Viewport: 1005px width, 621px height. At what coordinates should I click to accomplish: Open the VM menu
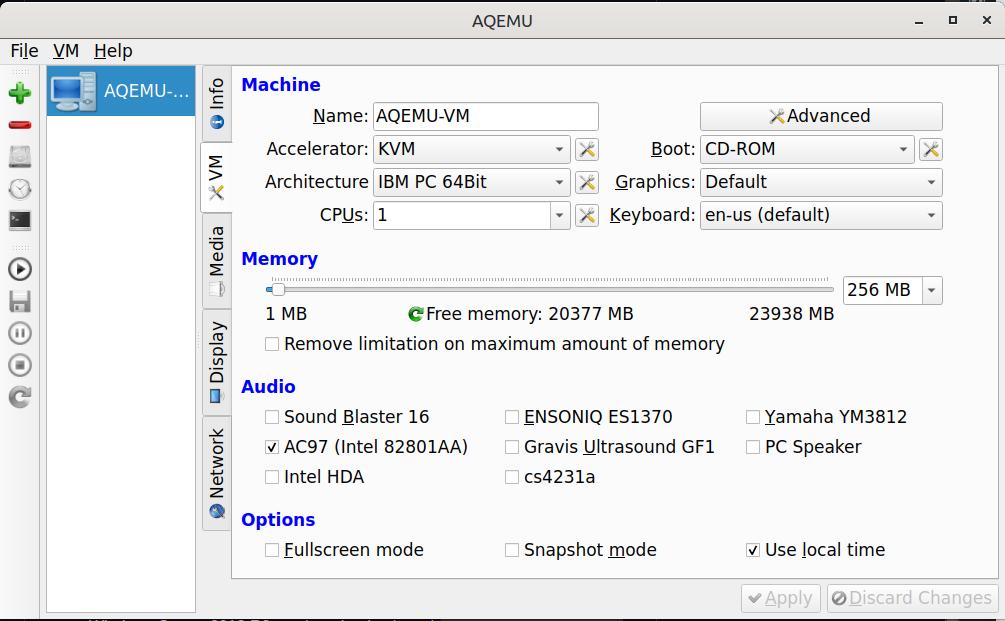[66, 51]
